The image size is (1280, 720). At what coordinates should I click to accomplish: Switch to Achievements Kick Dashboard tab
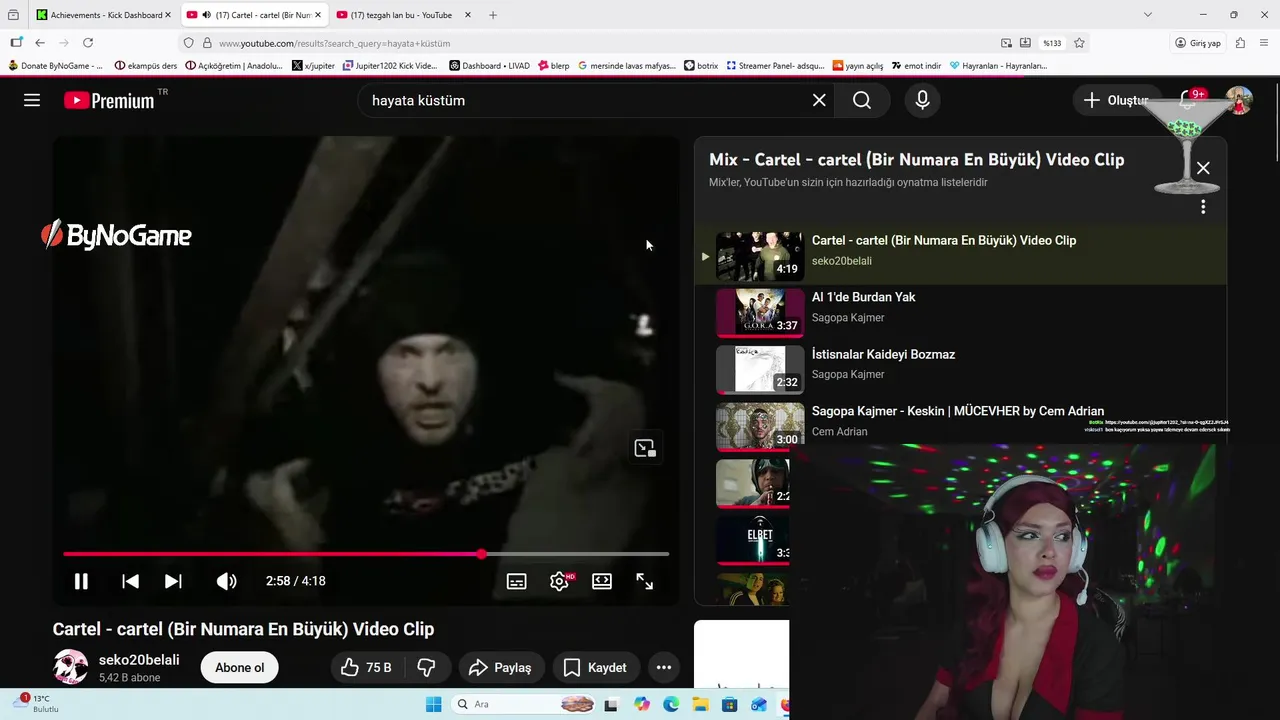pyautogui.click(x=104, y=15)
